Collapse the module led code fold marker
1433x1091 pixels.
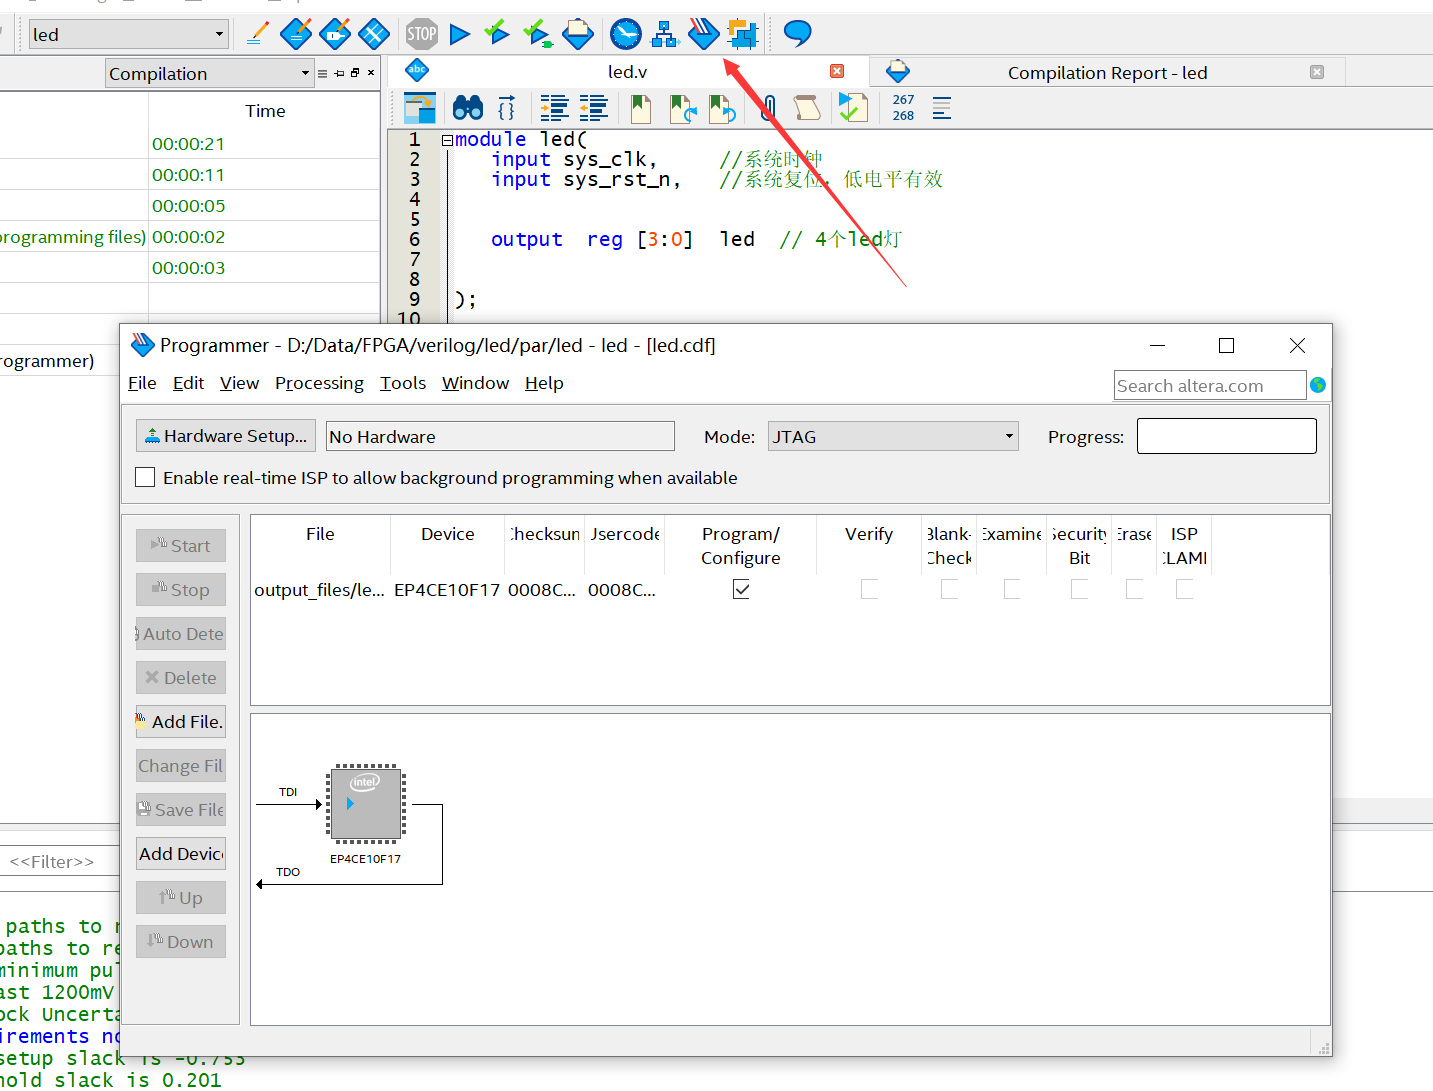point(447,140)
